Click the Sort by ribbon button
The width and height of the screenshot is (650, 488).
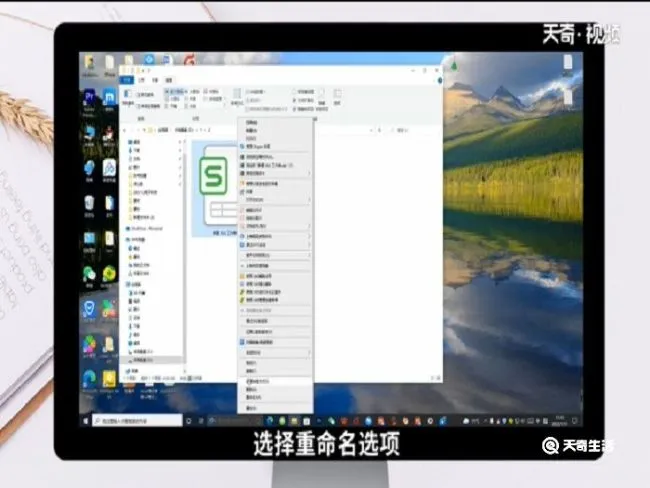point(237,97)
